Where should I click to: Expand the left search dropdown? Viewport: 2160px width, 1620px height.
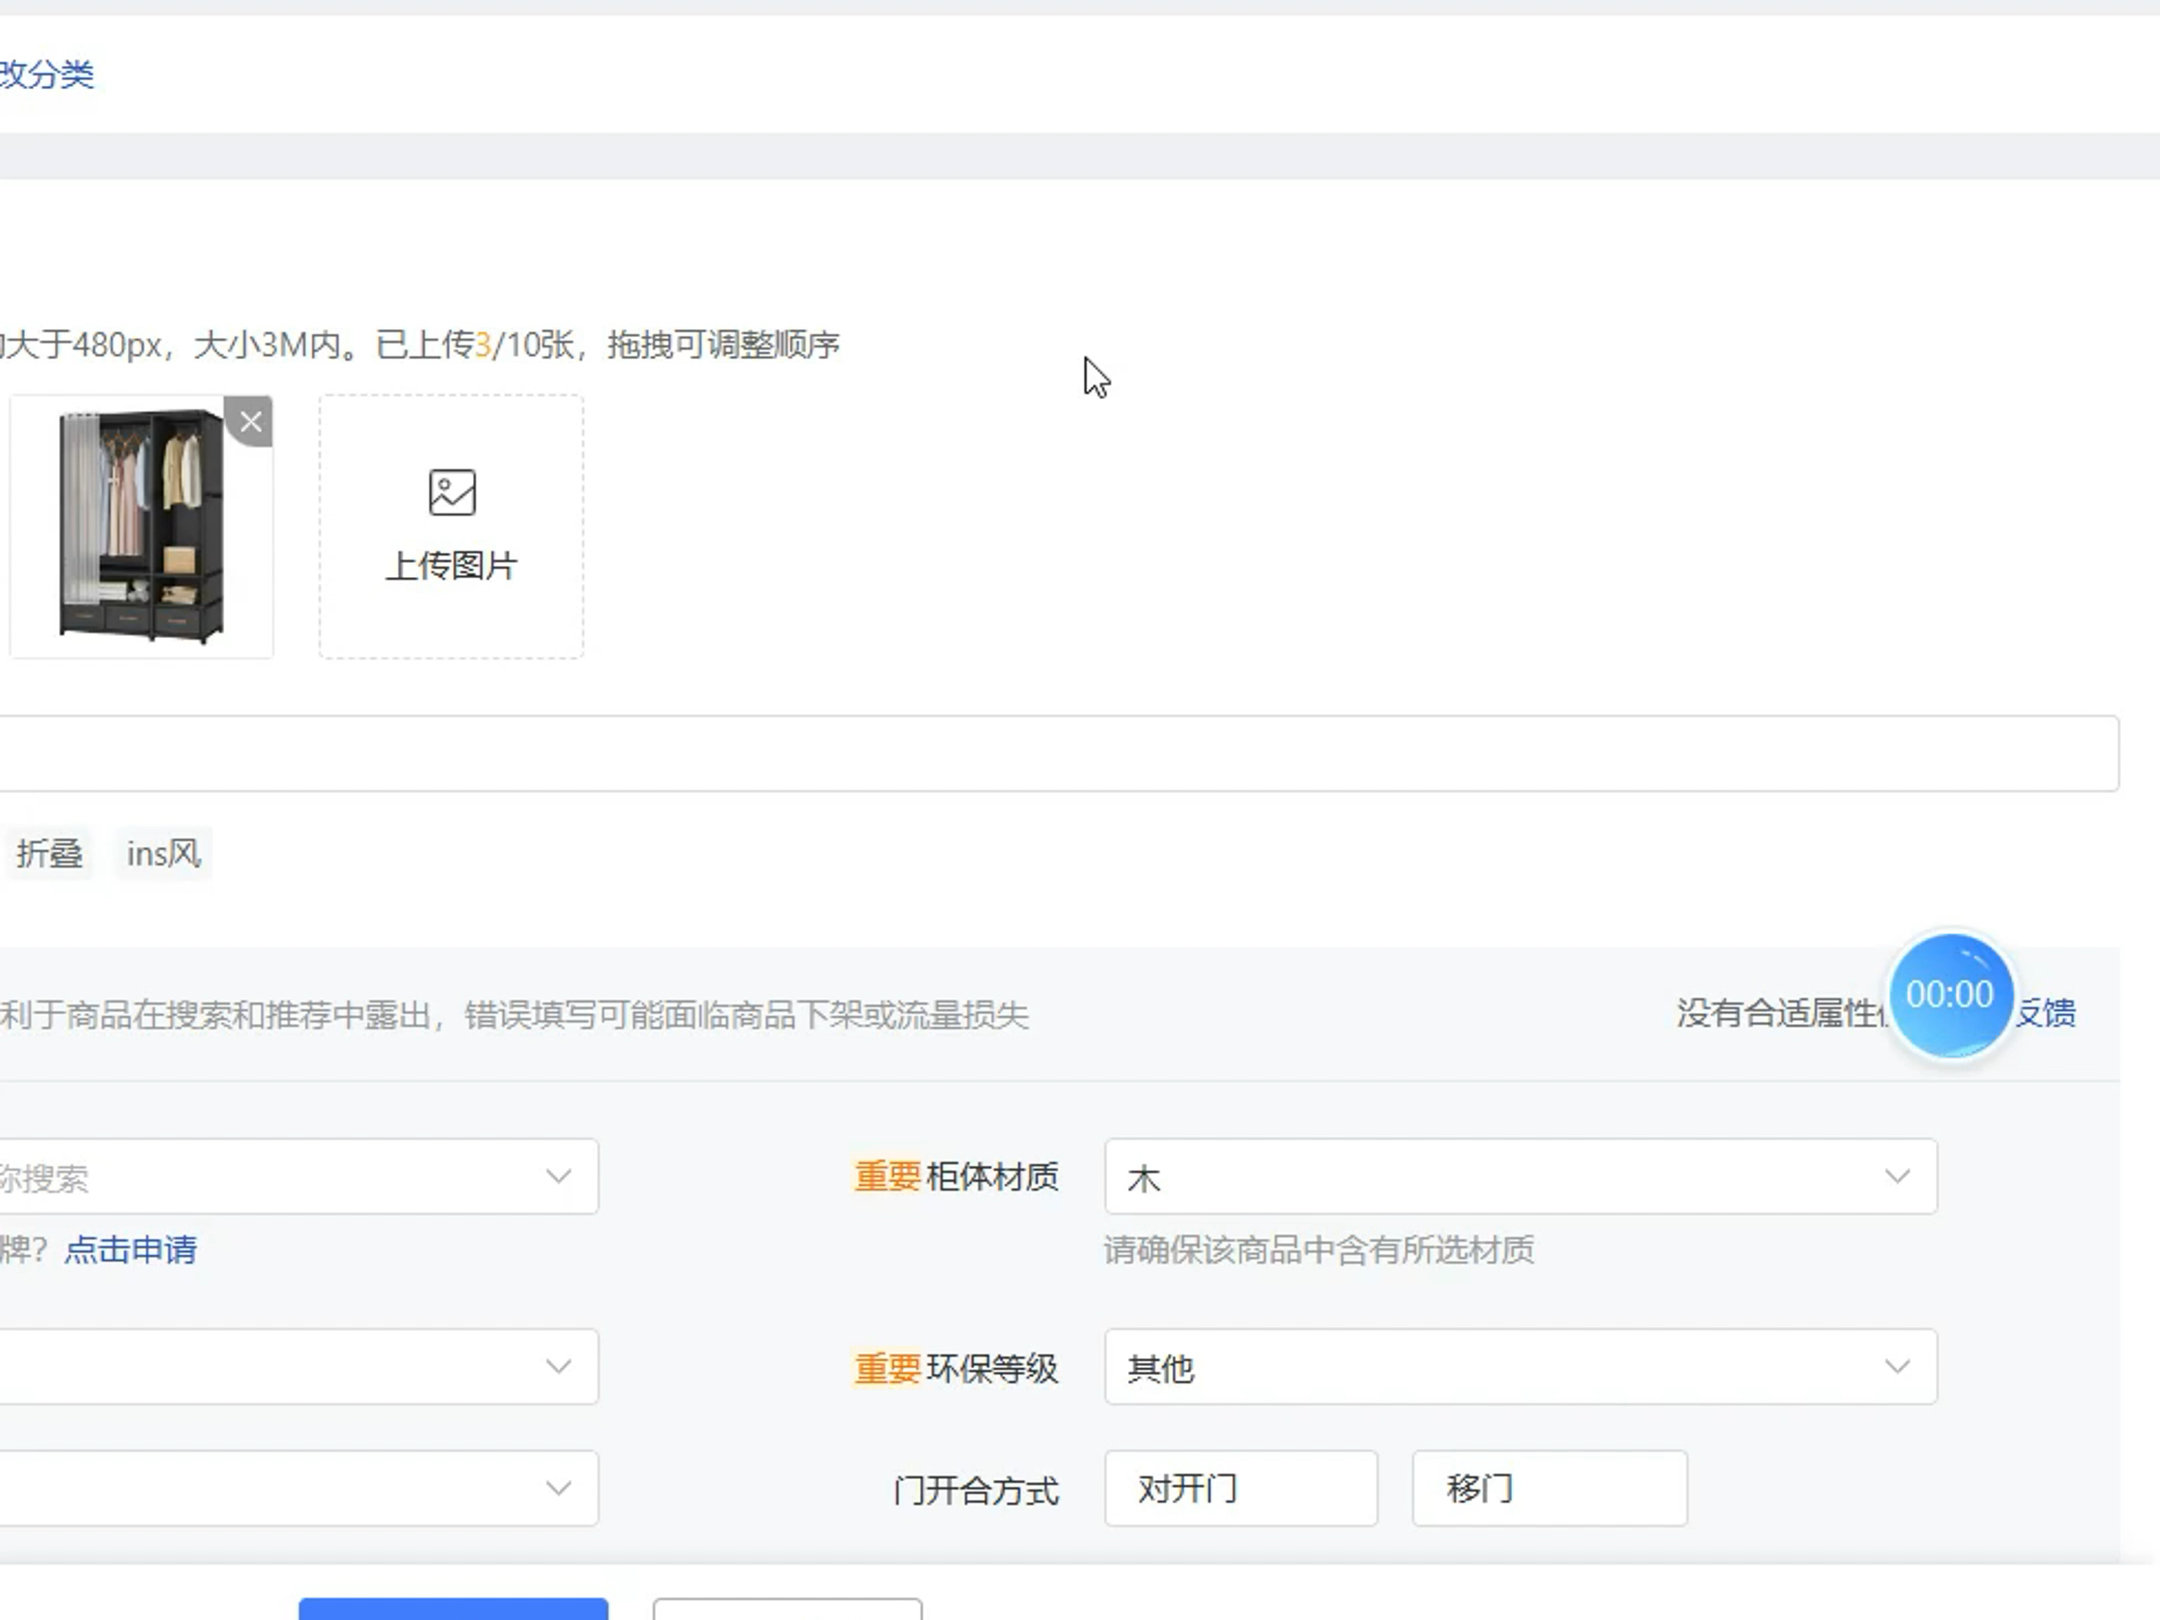click(558, 1176)
